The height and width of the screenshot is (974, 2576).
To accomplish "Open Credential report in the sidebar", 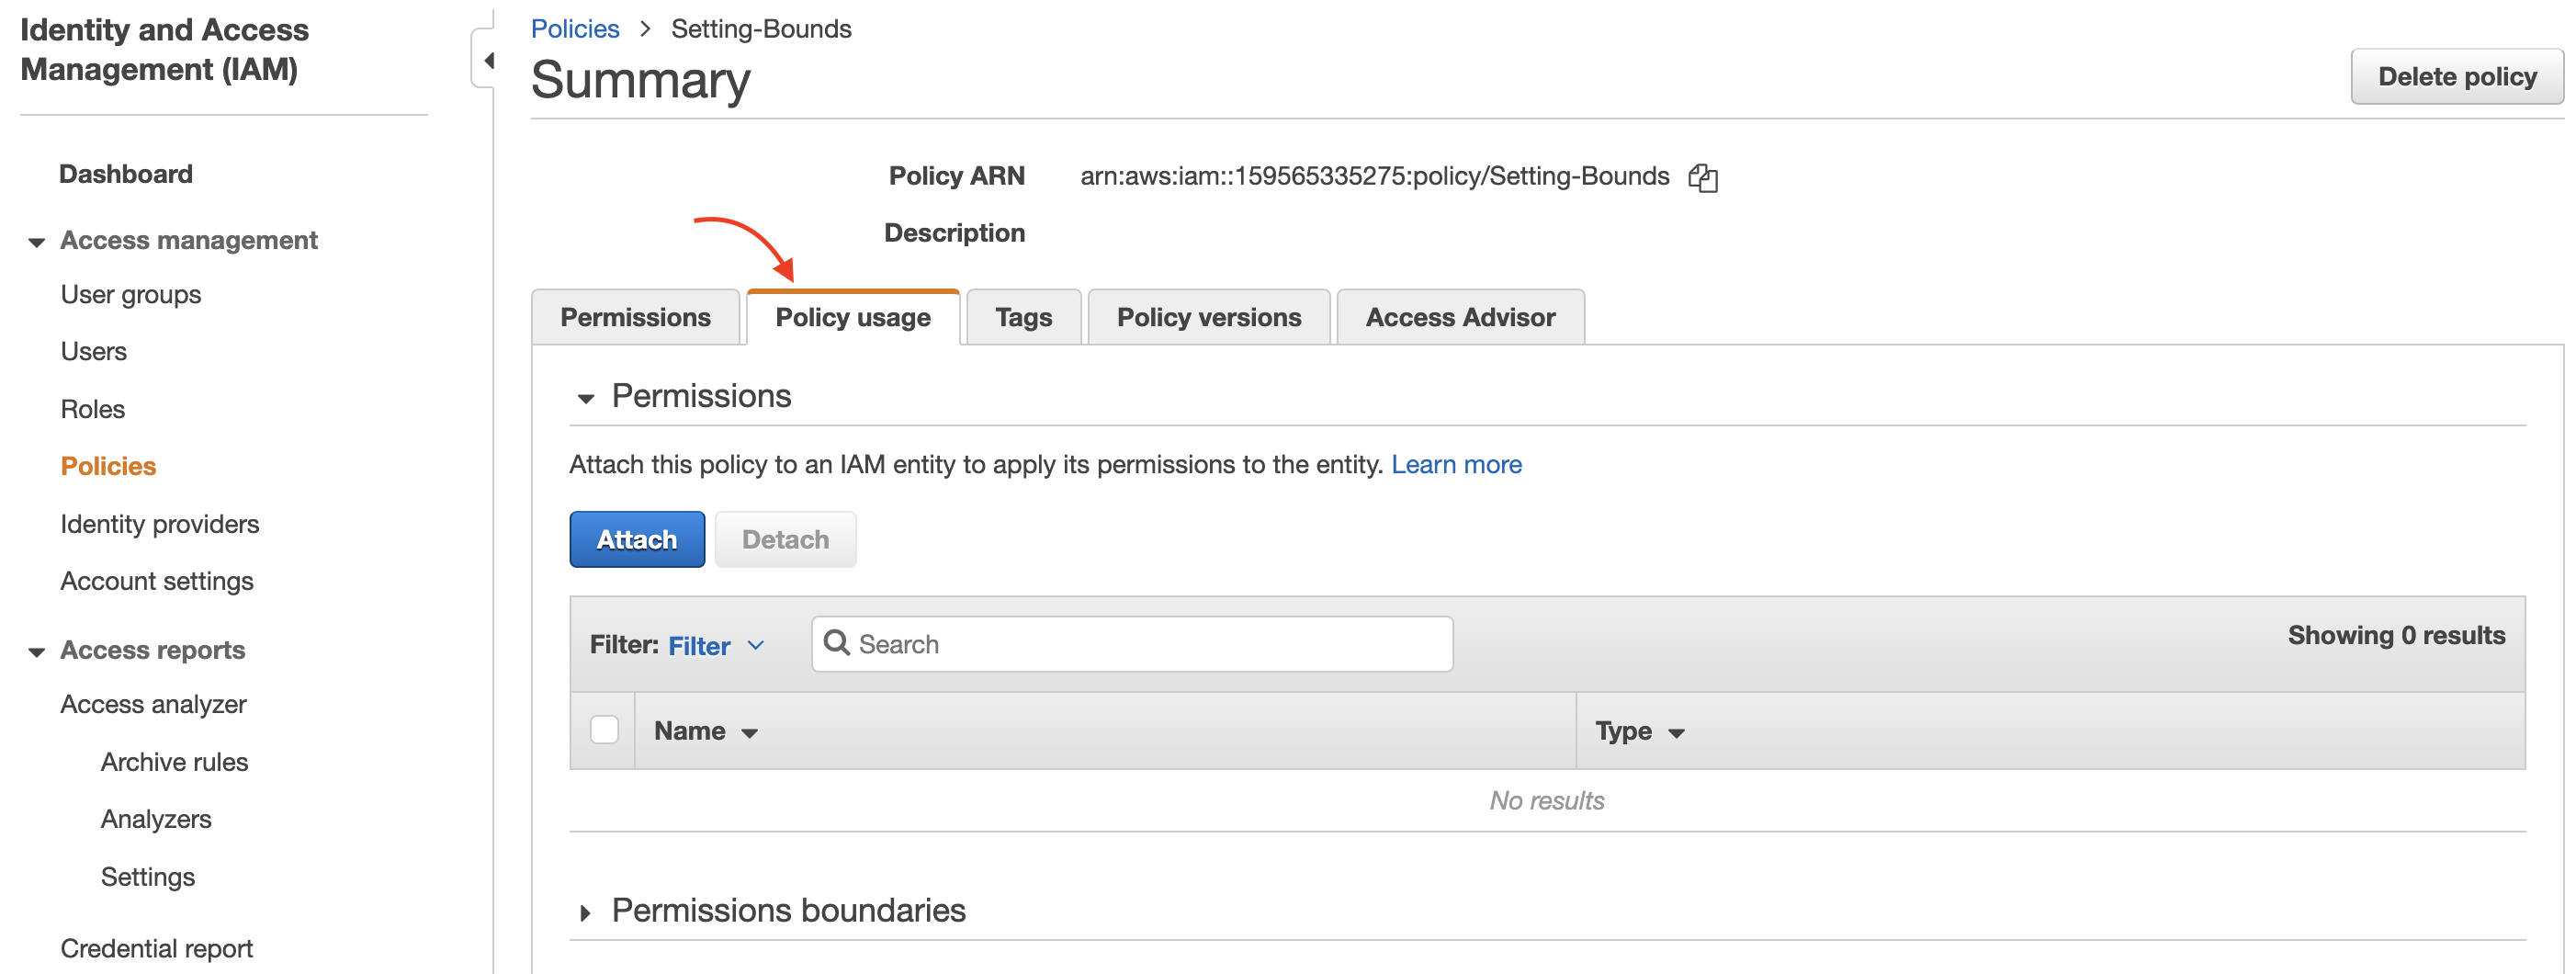I will (157, 948).
